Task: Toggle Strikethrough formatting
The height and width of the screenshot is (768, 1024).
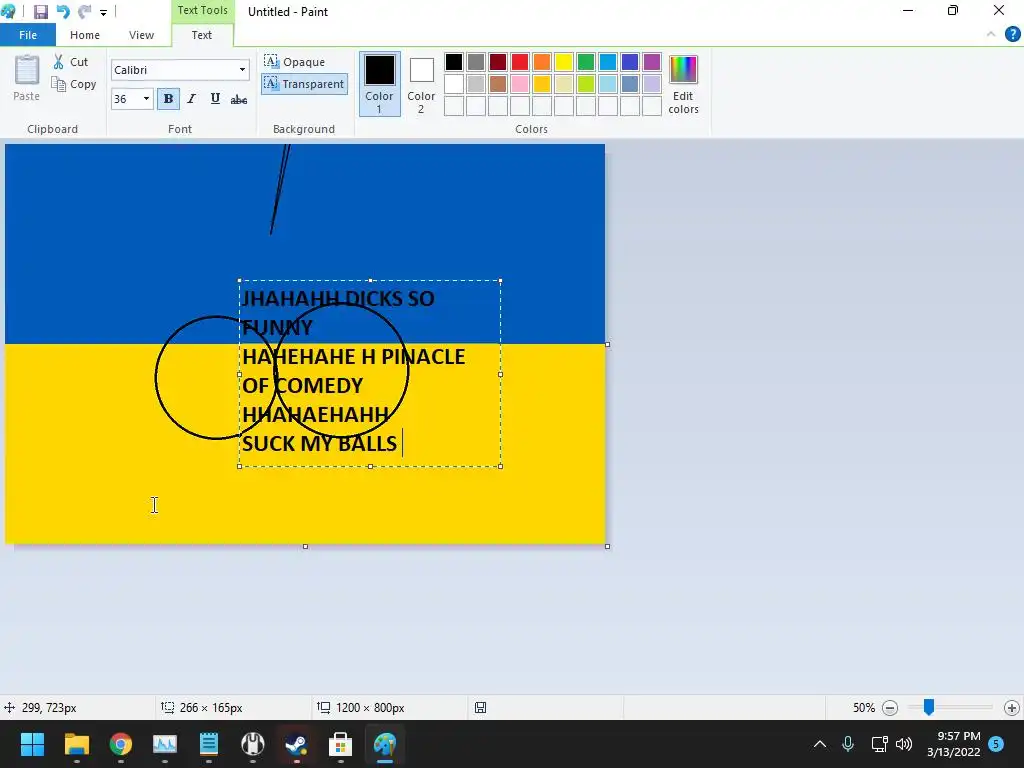Action: point(239,99)
